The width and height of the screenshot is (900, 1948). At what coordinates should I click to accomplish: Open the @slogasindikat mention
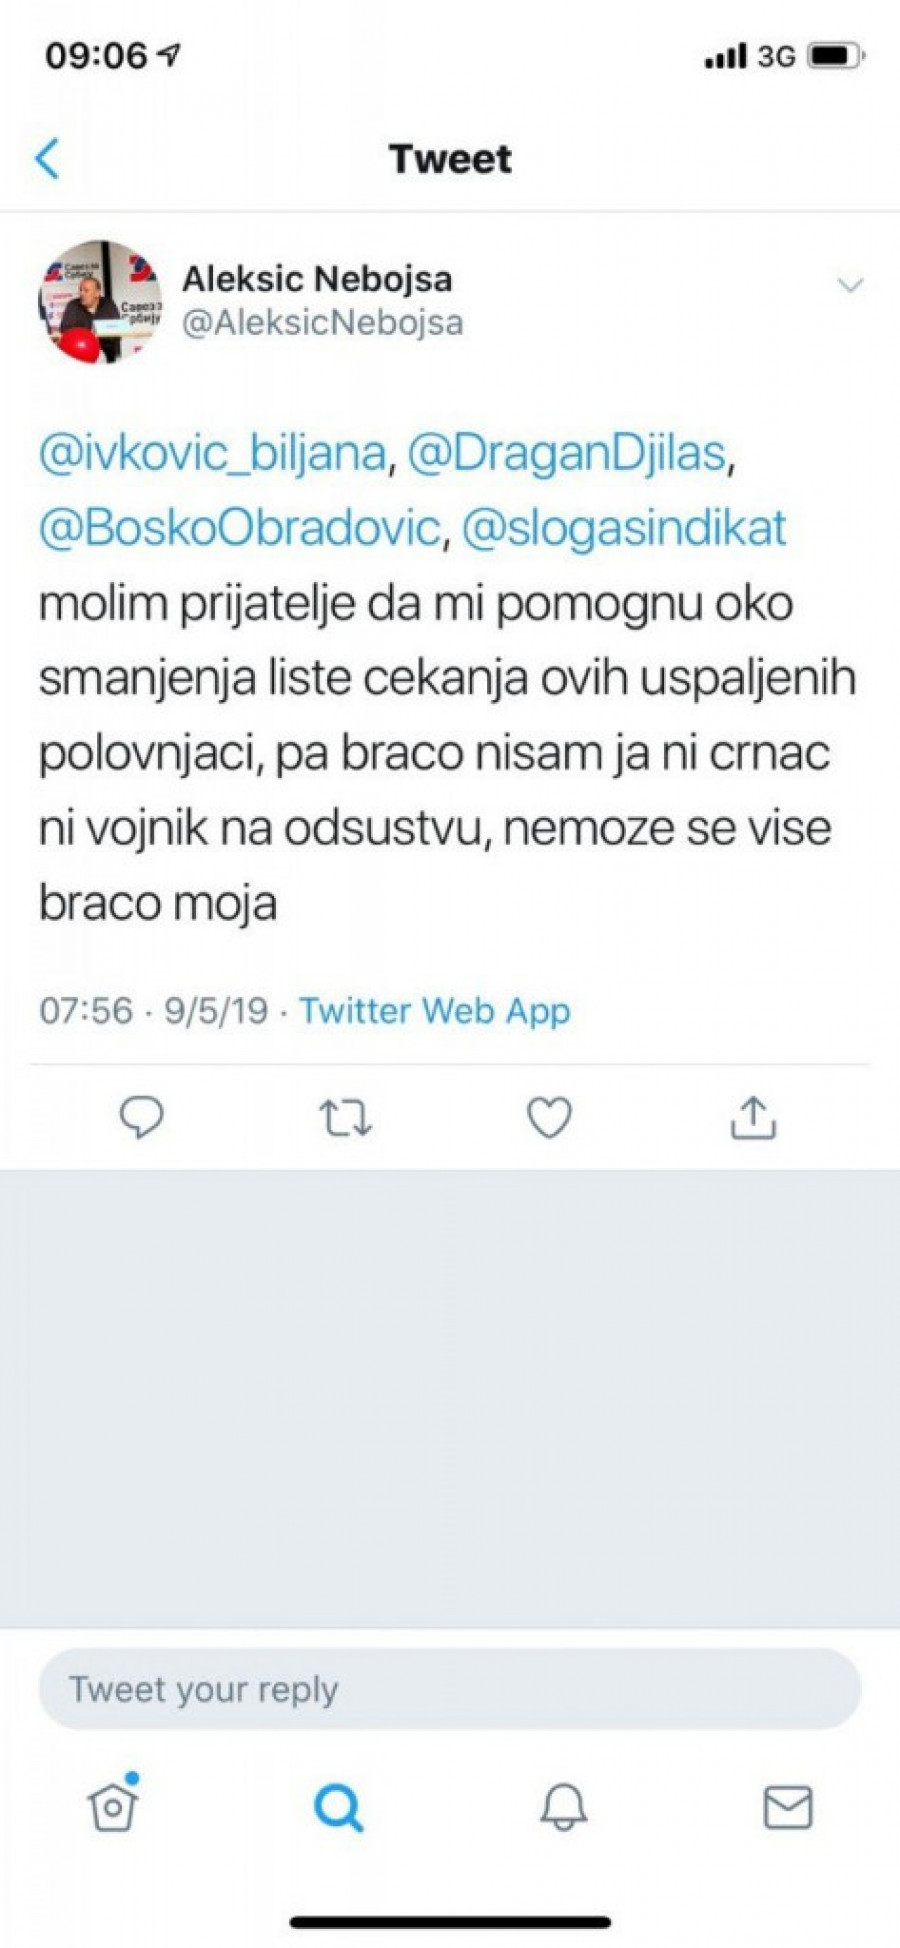coord(624,528)
